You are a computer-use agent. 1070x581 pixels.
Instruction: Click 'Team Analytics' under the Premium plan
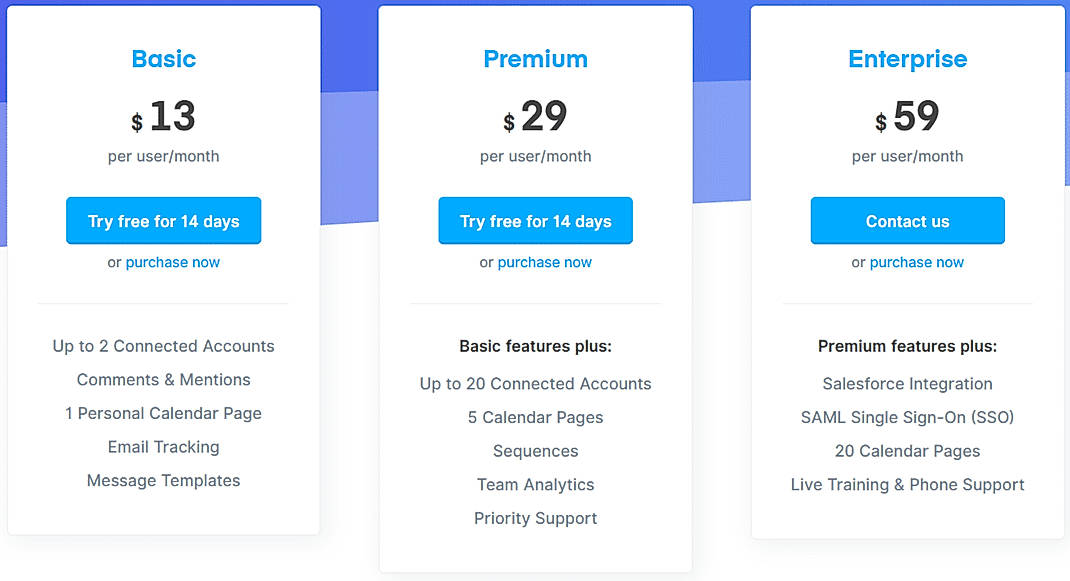point(535,484)
